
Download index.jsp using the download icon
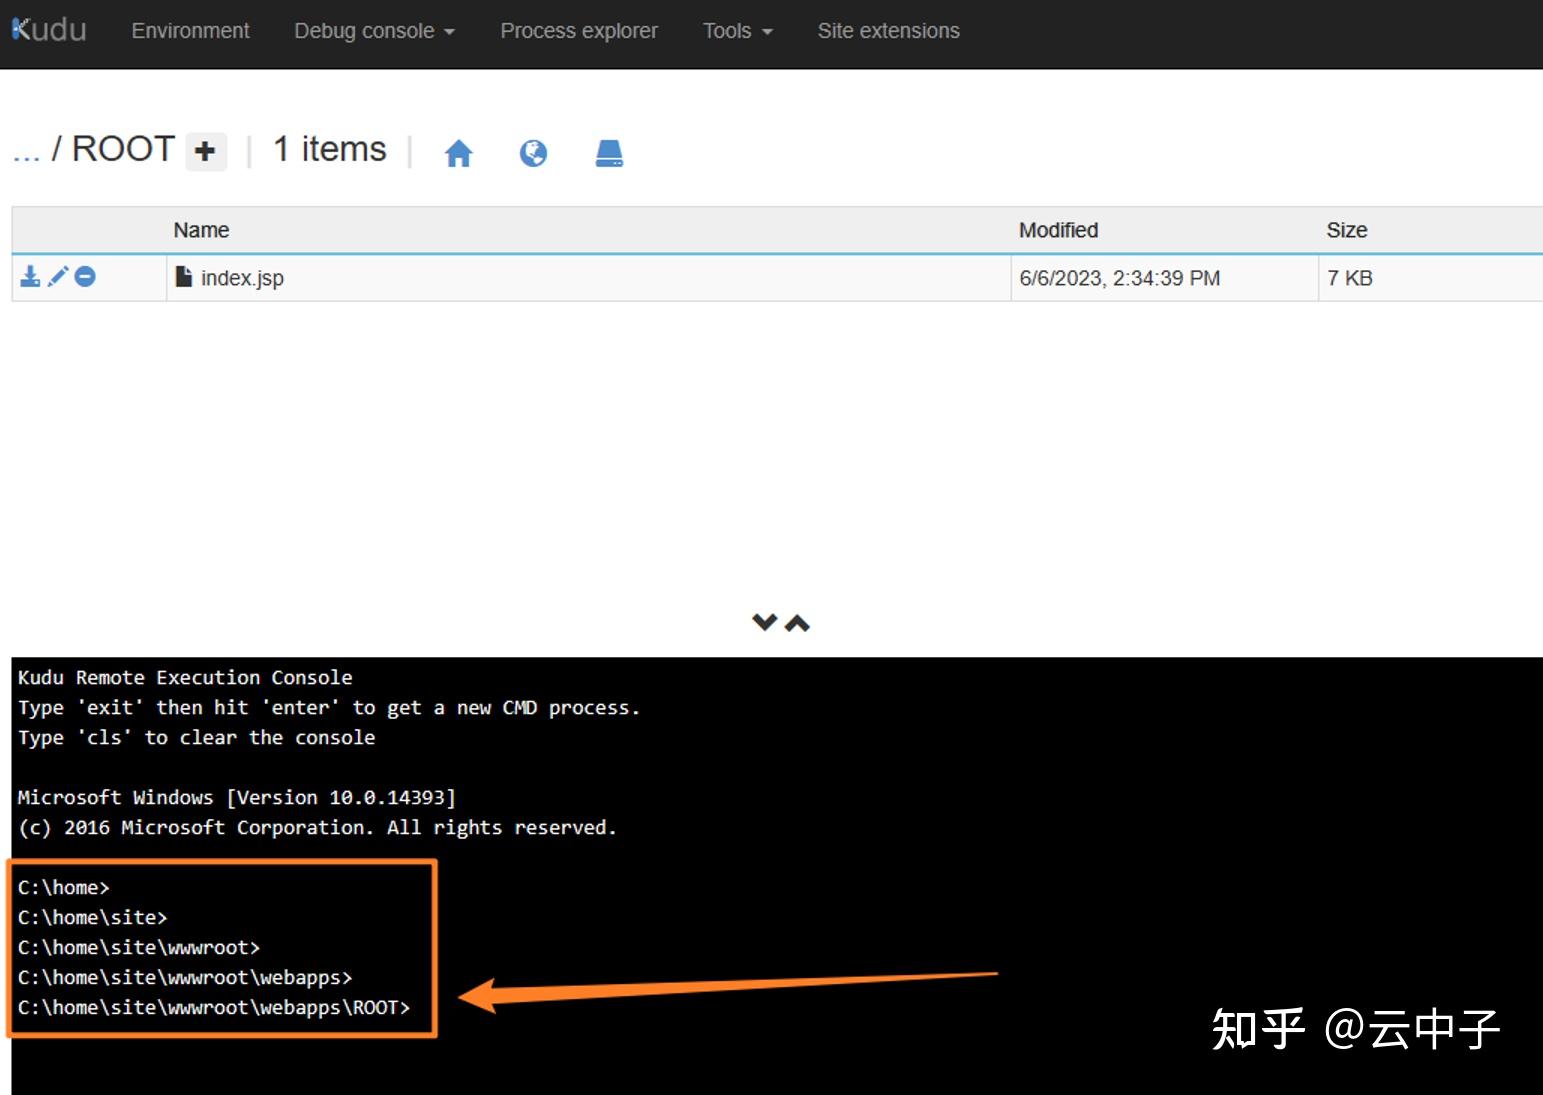tap(30, 277)
